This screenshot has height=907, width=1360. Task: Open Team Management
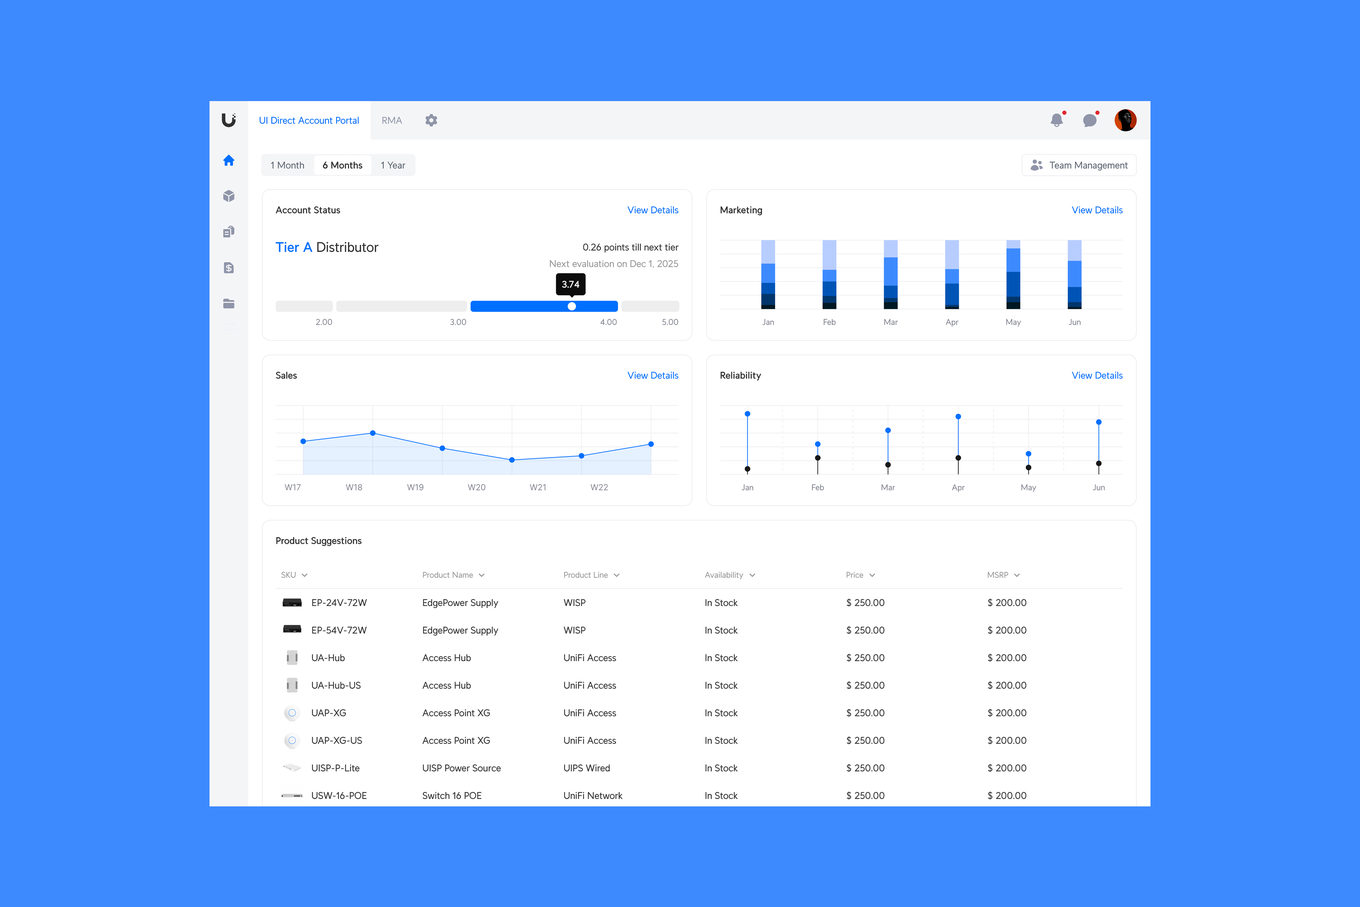(x=1079, y=165)
